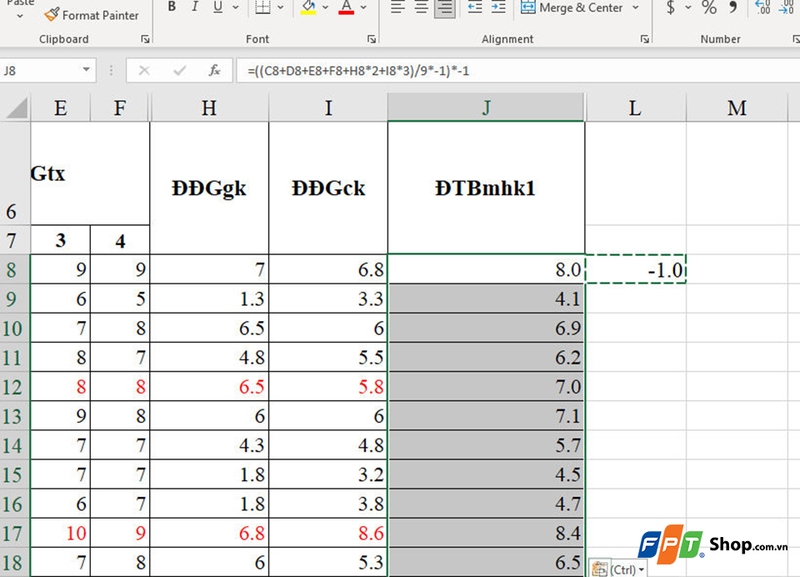Open the Font Color dropdown arrow
Image resolution: width=800 pixels, height=577 pixels.
(x=362, y=6)
